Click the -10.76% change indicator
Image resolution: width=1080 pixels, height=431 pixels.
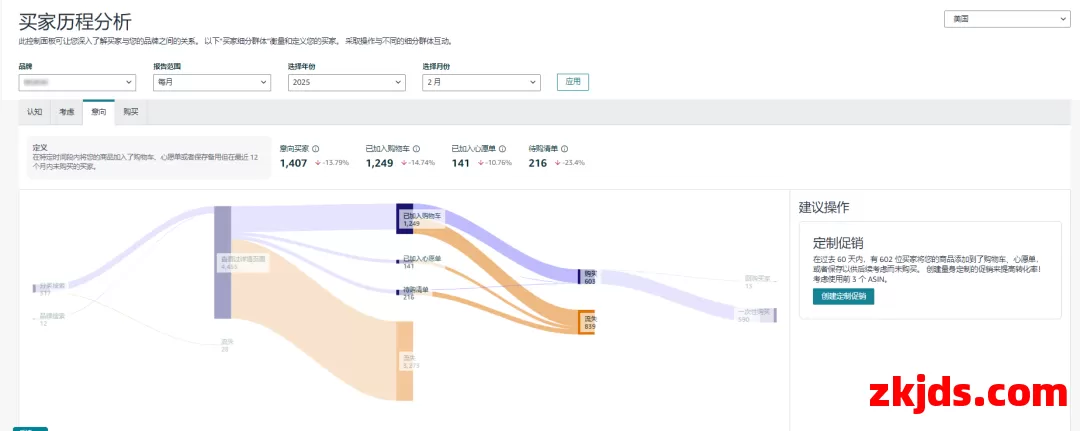pos(494,163)
